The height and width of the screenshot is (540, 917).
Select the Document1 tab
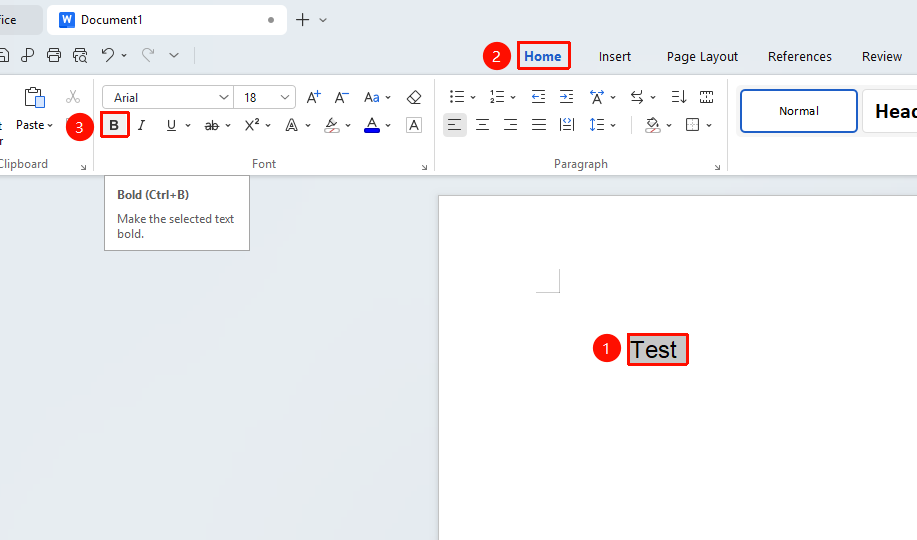(x=167, y=20)
